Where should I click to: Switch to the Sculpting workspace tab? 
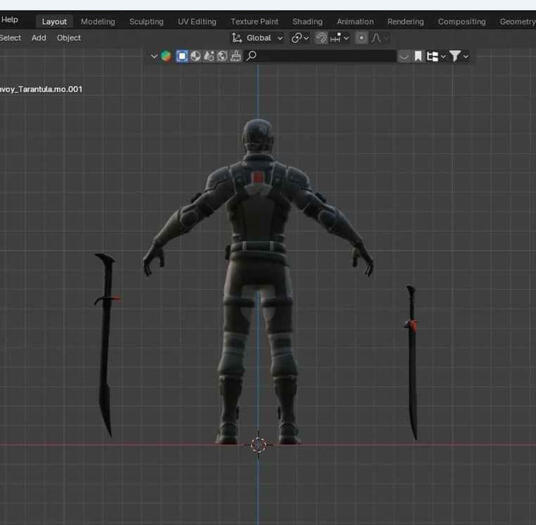(x=146, y=22)
